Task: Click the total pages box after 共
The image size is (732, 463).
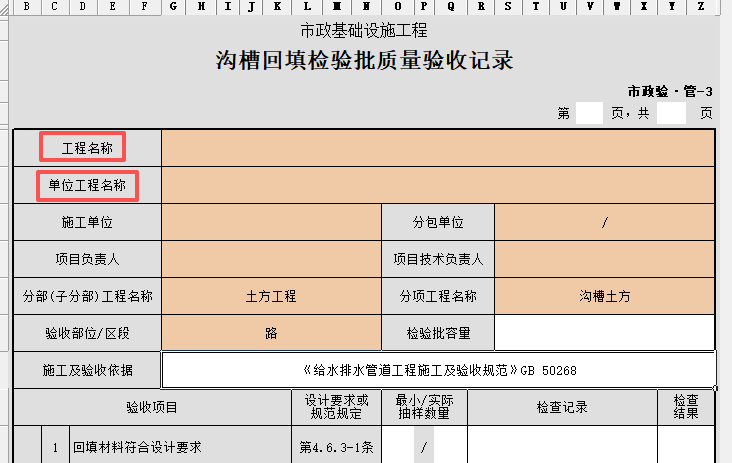Action: 672,113
